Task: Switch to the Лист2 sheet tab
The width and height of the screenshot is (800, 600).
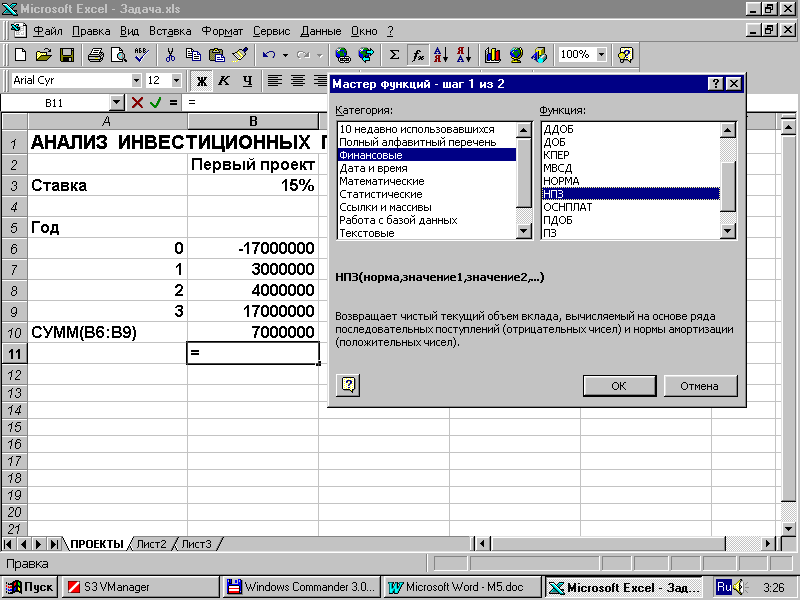Action: (x=151, y=544)
